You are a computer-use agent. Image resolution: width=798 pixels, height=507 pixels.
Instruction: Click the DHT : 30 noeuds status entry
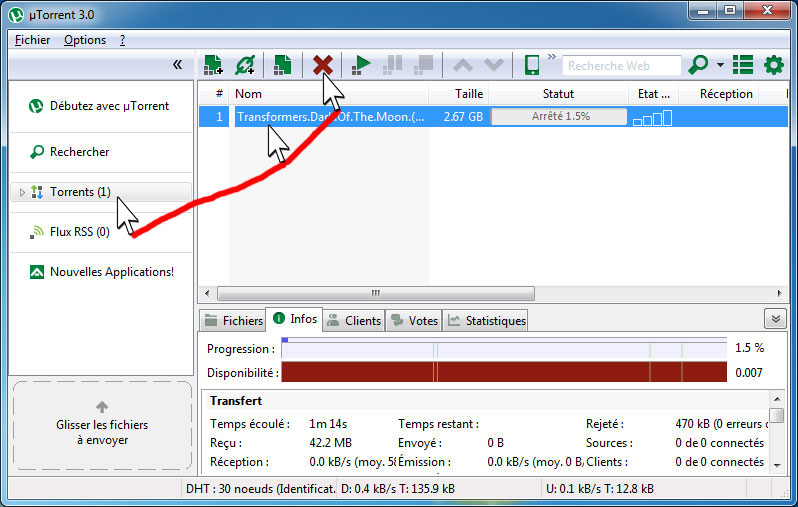(260, 489)
